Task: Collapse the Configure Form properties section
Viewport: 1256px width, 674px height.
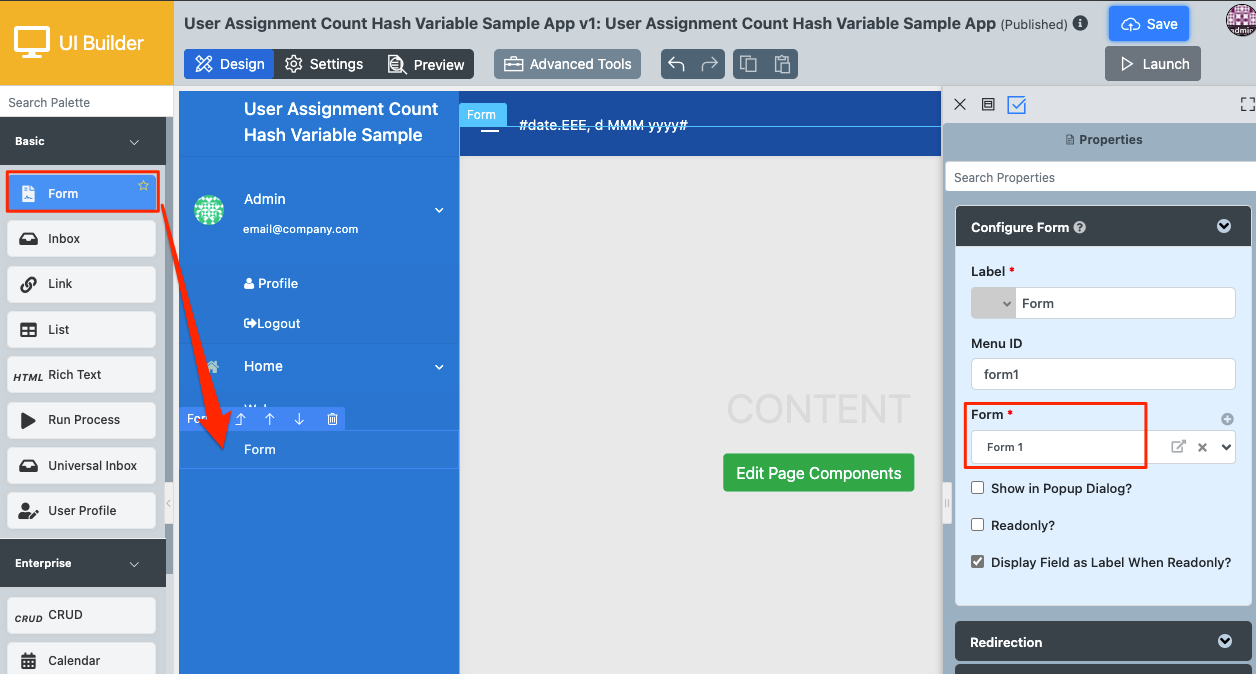Action: coord(1224,227)
